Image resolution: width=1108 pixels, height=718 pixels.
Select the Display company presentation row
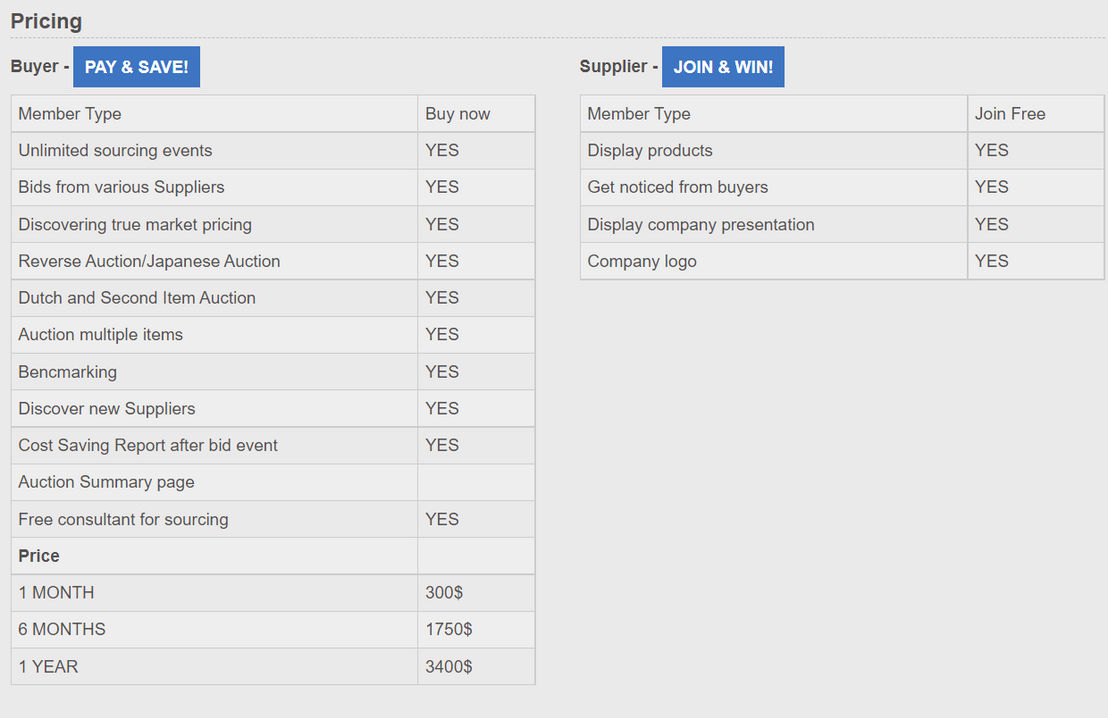coord(842,225)
